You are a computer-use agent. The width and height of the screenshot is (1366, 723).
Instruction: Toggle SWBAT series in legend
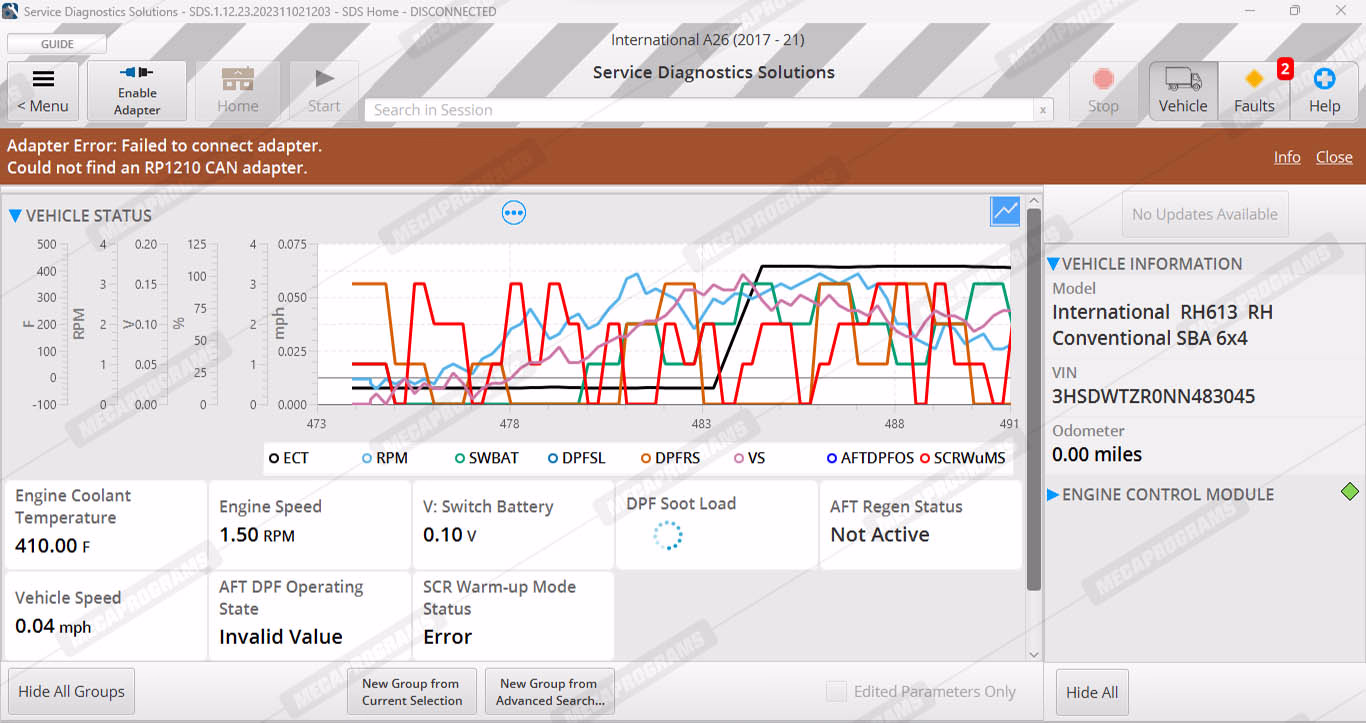(487, 458)
